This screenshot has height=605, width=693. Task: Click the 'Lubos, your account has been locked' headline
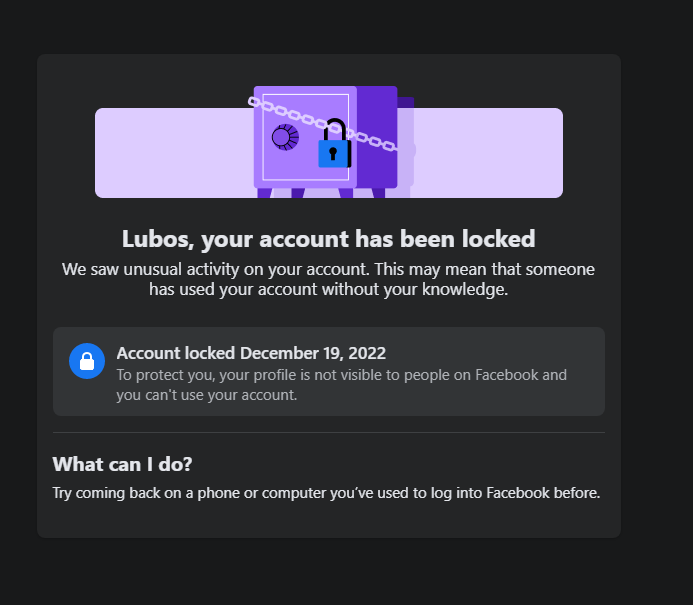pos(329,239)
